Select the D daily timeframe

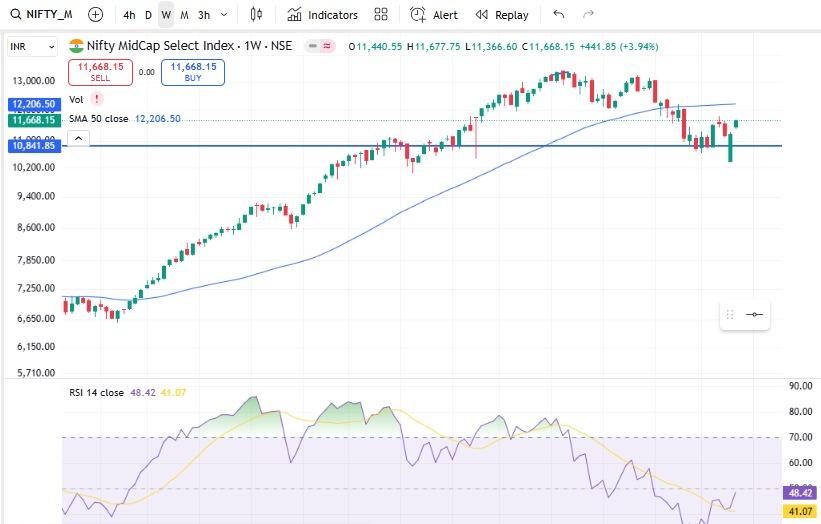coord(148,15)
